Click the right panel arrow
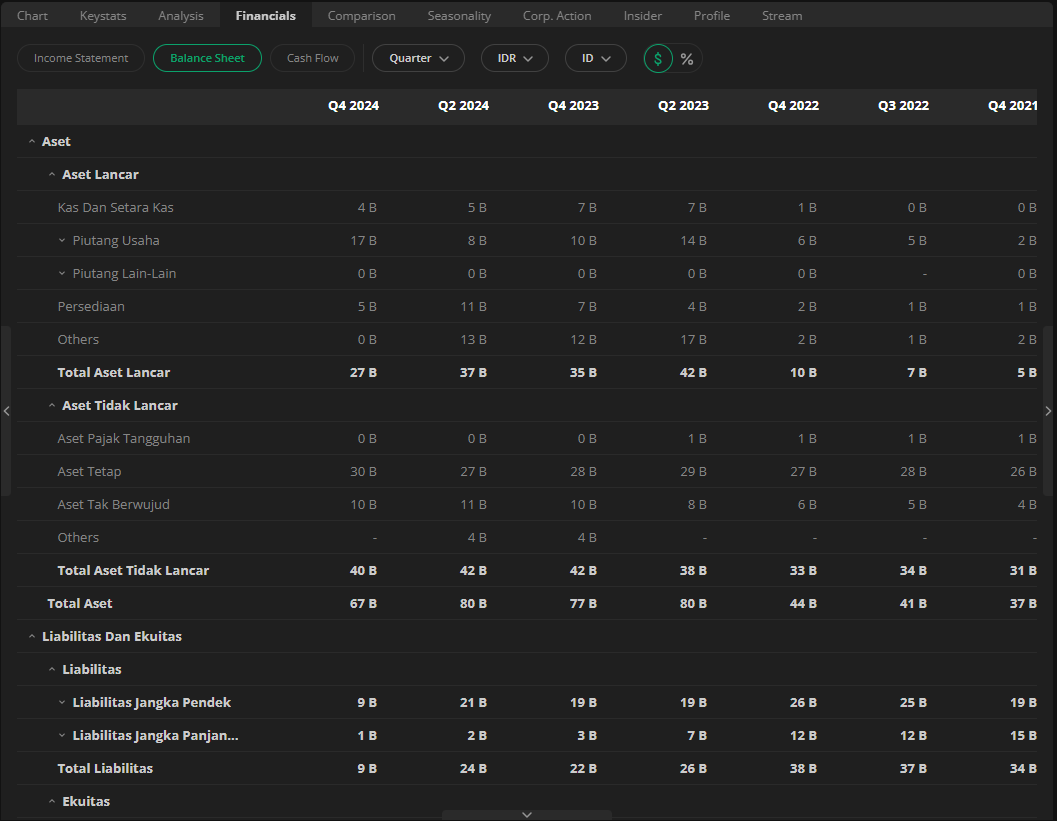1057x821 pixels. click(x=1048, y=411)
